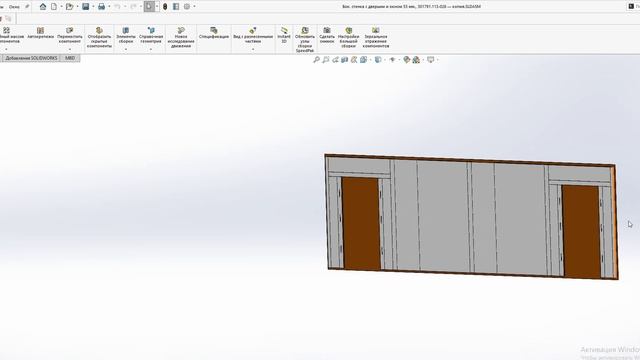Click the Home (welcome) icon

[x=42, y=7]
